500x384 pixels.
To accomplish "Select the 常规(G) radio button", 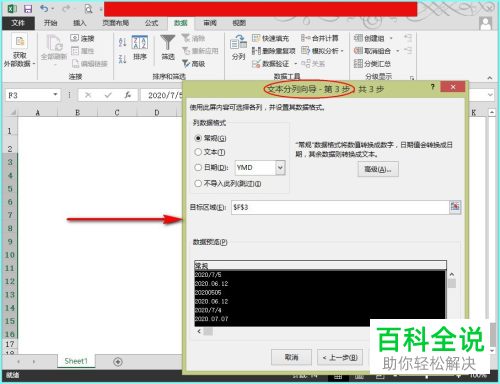I will point(198,138).
